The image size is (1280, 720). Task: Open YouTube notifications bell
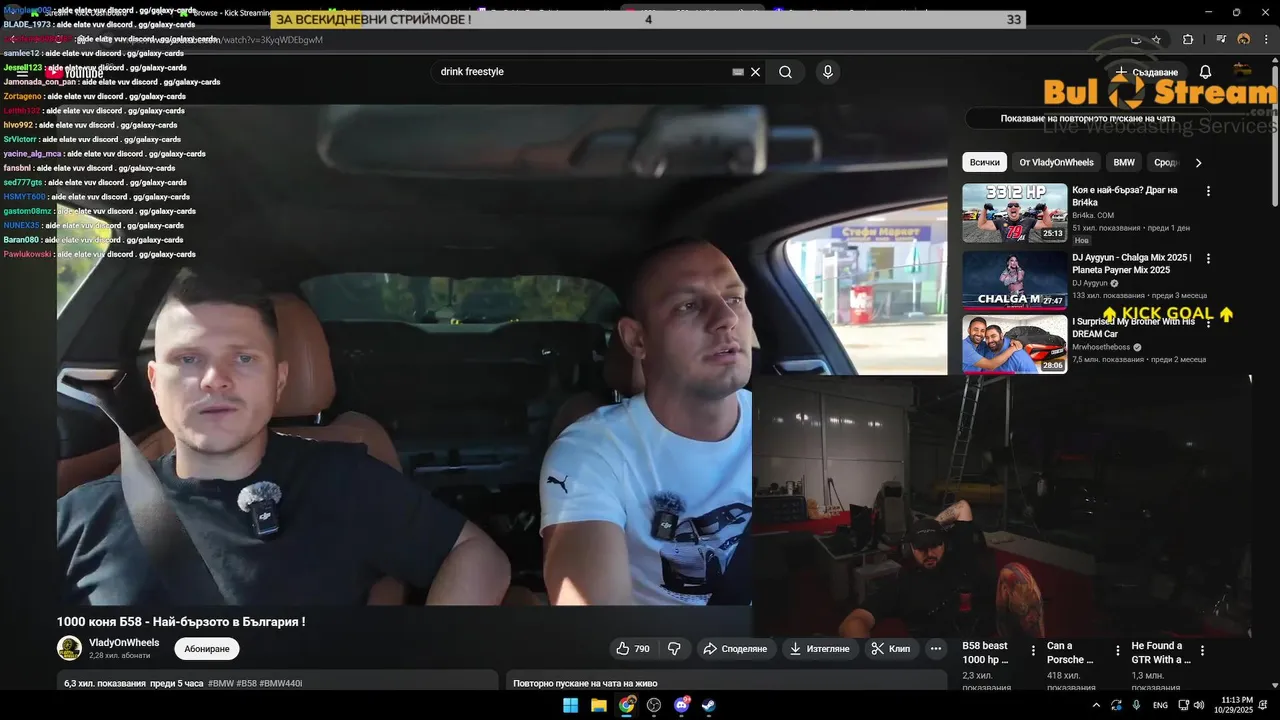tap(1205, 72)
